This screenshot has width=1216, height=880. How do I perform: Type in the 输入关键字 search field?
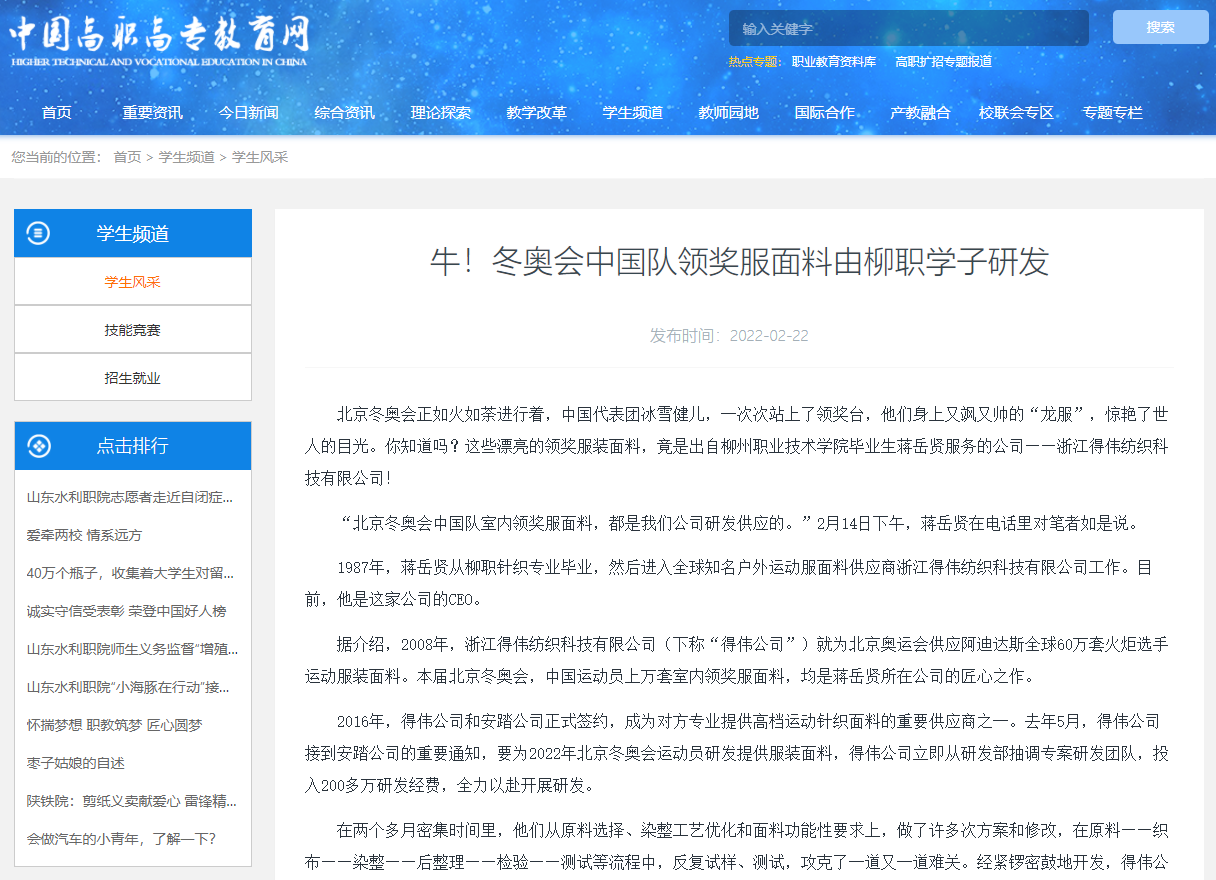tap(908, 28)
